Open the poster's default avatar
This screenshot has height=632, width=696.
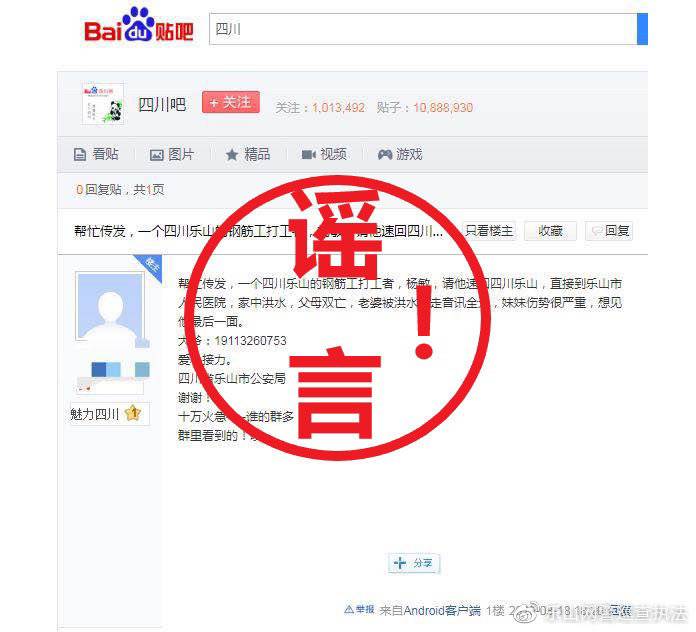click(110, 306)
